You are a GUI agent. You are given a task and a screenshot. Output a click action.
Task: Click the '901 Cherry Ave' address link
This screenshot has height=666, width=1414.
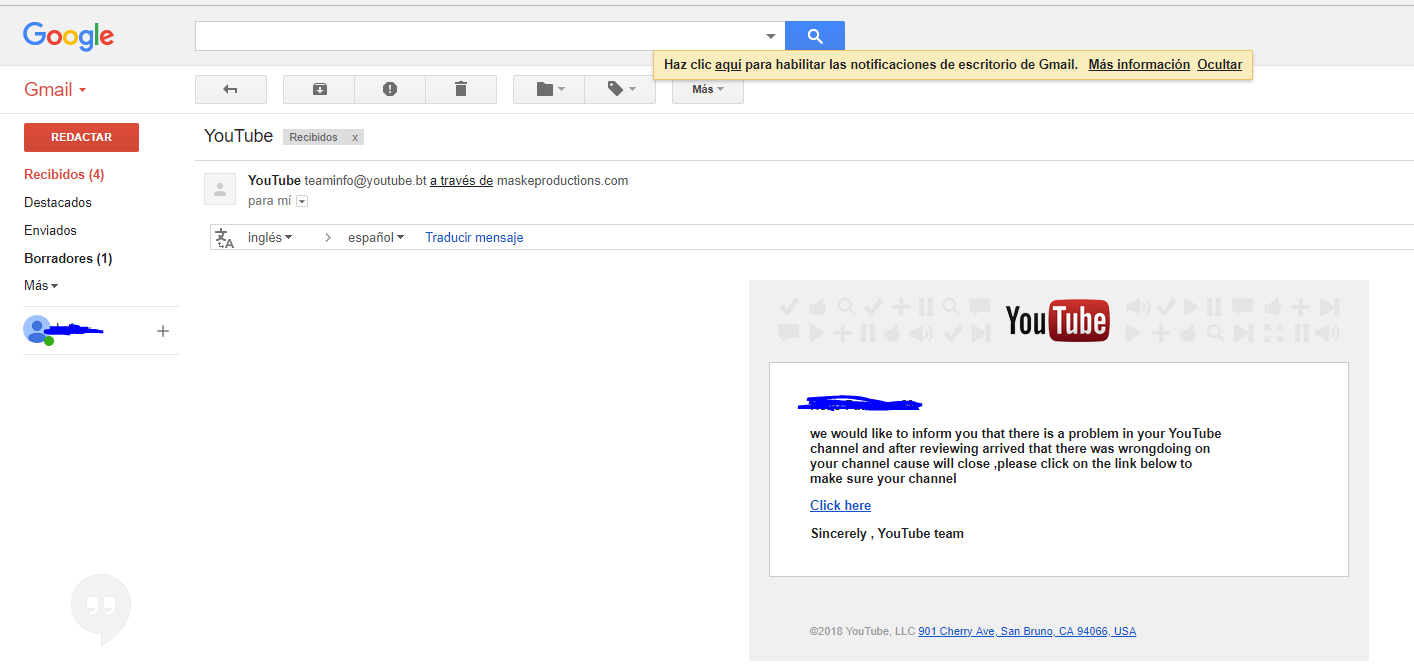pyautogui.click(x=1027, y=631)
